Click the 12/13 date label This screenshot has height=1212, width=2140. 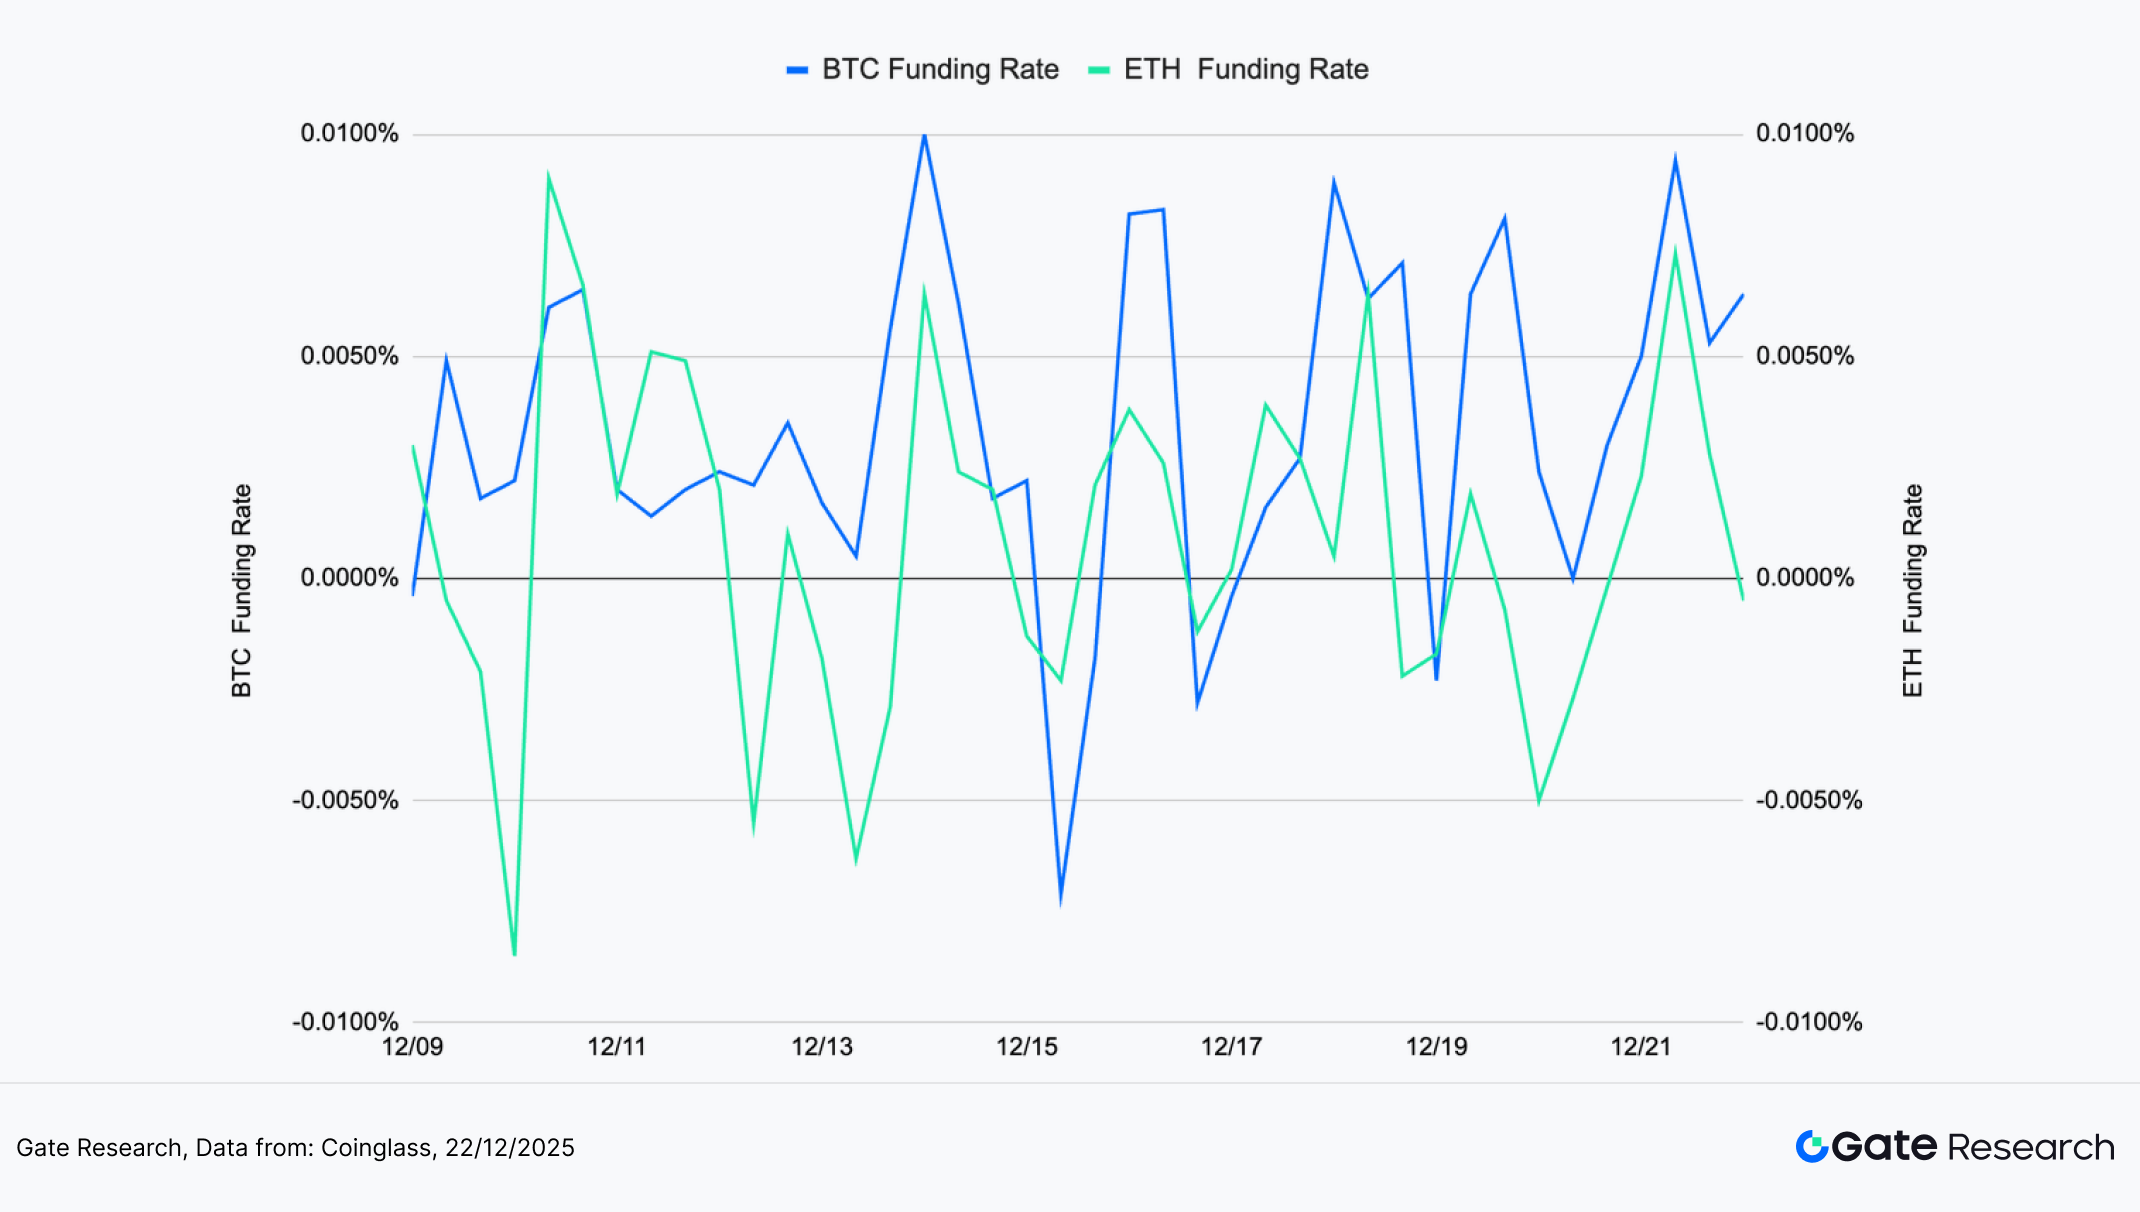pos(822,1047)
